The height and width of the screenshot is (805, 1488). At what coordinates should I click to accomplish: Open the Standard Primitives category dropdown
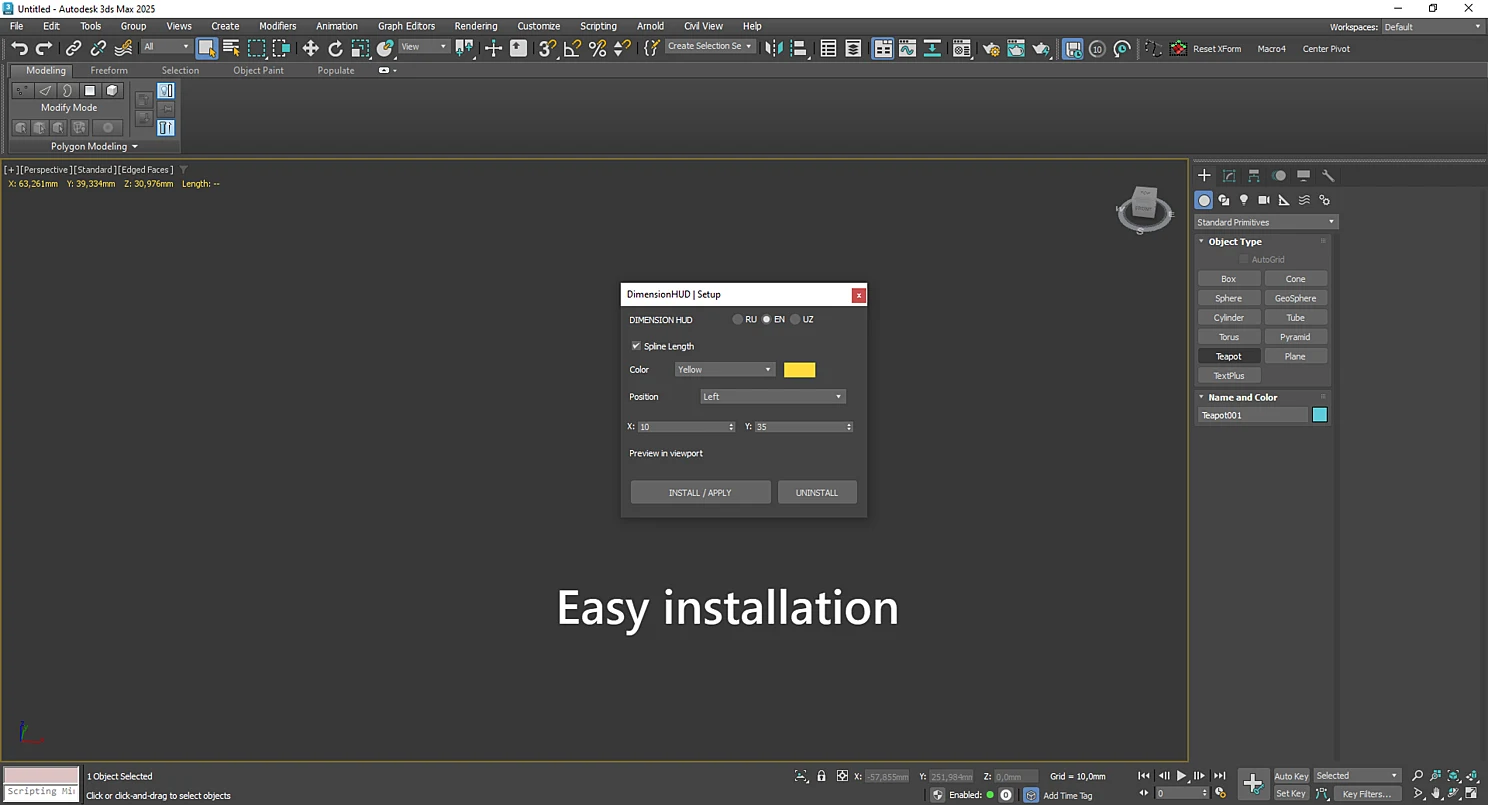1266,222
